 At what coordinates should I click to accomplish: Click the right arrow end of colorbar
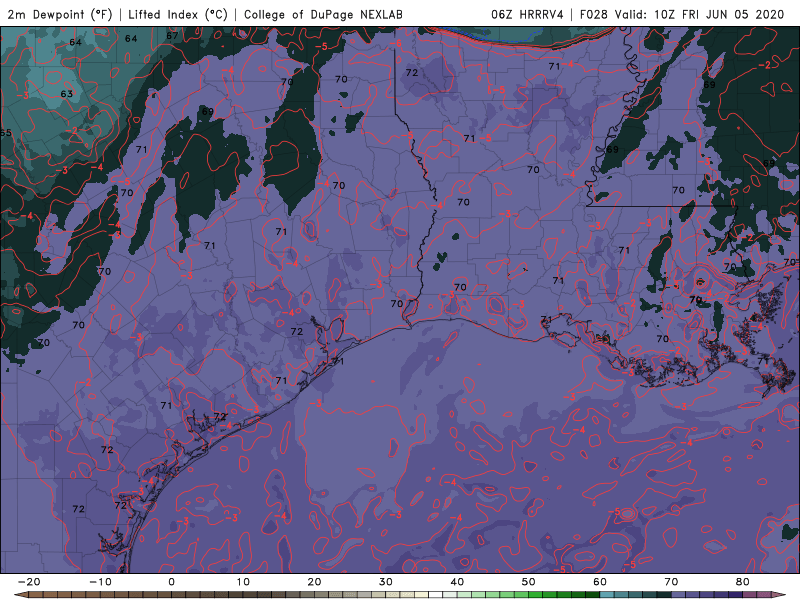coord(779,595)
